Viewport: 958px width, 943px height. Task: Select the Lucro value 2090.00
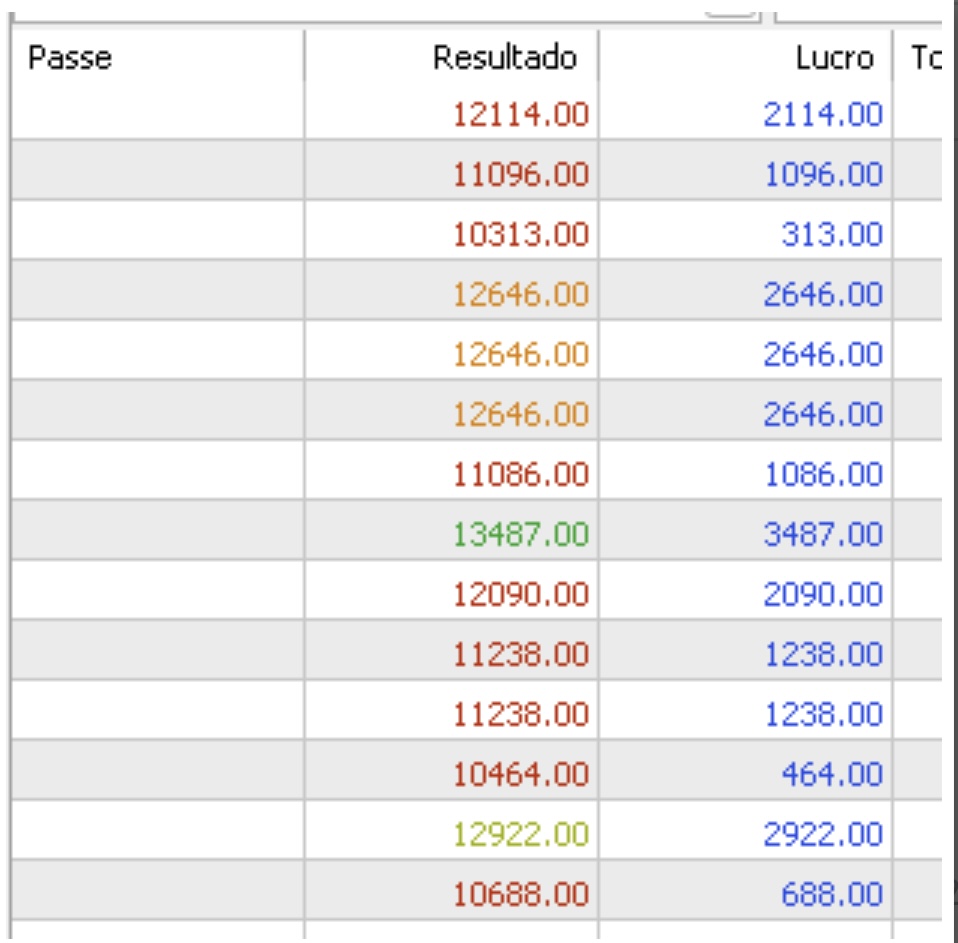pyautogui.click(x=822, y=594)
